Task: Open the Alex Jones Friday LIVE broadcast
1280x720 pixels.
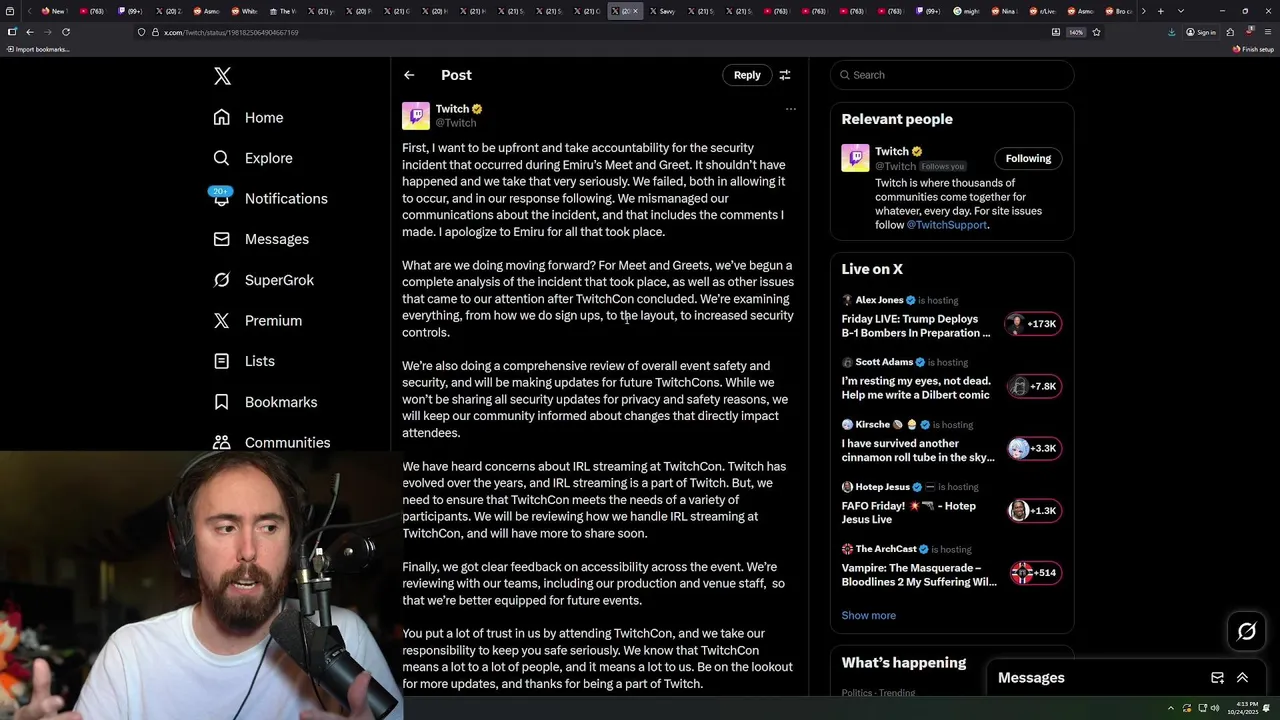Action: (x=916, y=326)
